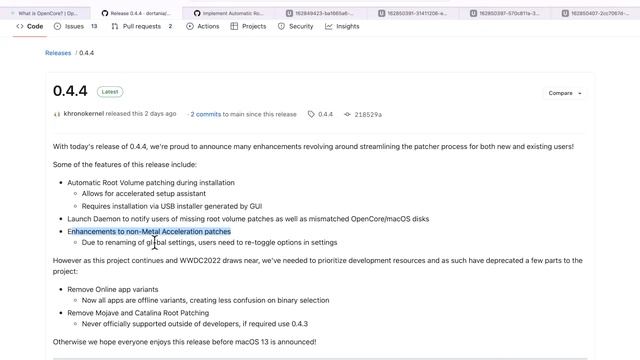
Task: Click favicon on the 162850391 tab
Action: pos(382,13)
